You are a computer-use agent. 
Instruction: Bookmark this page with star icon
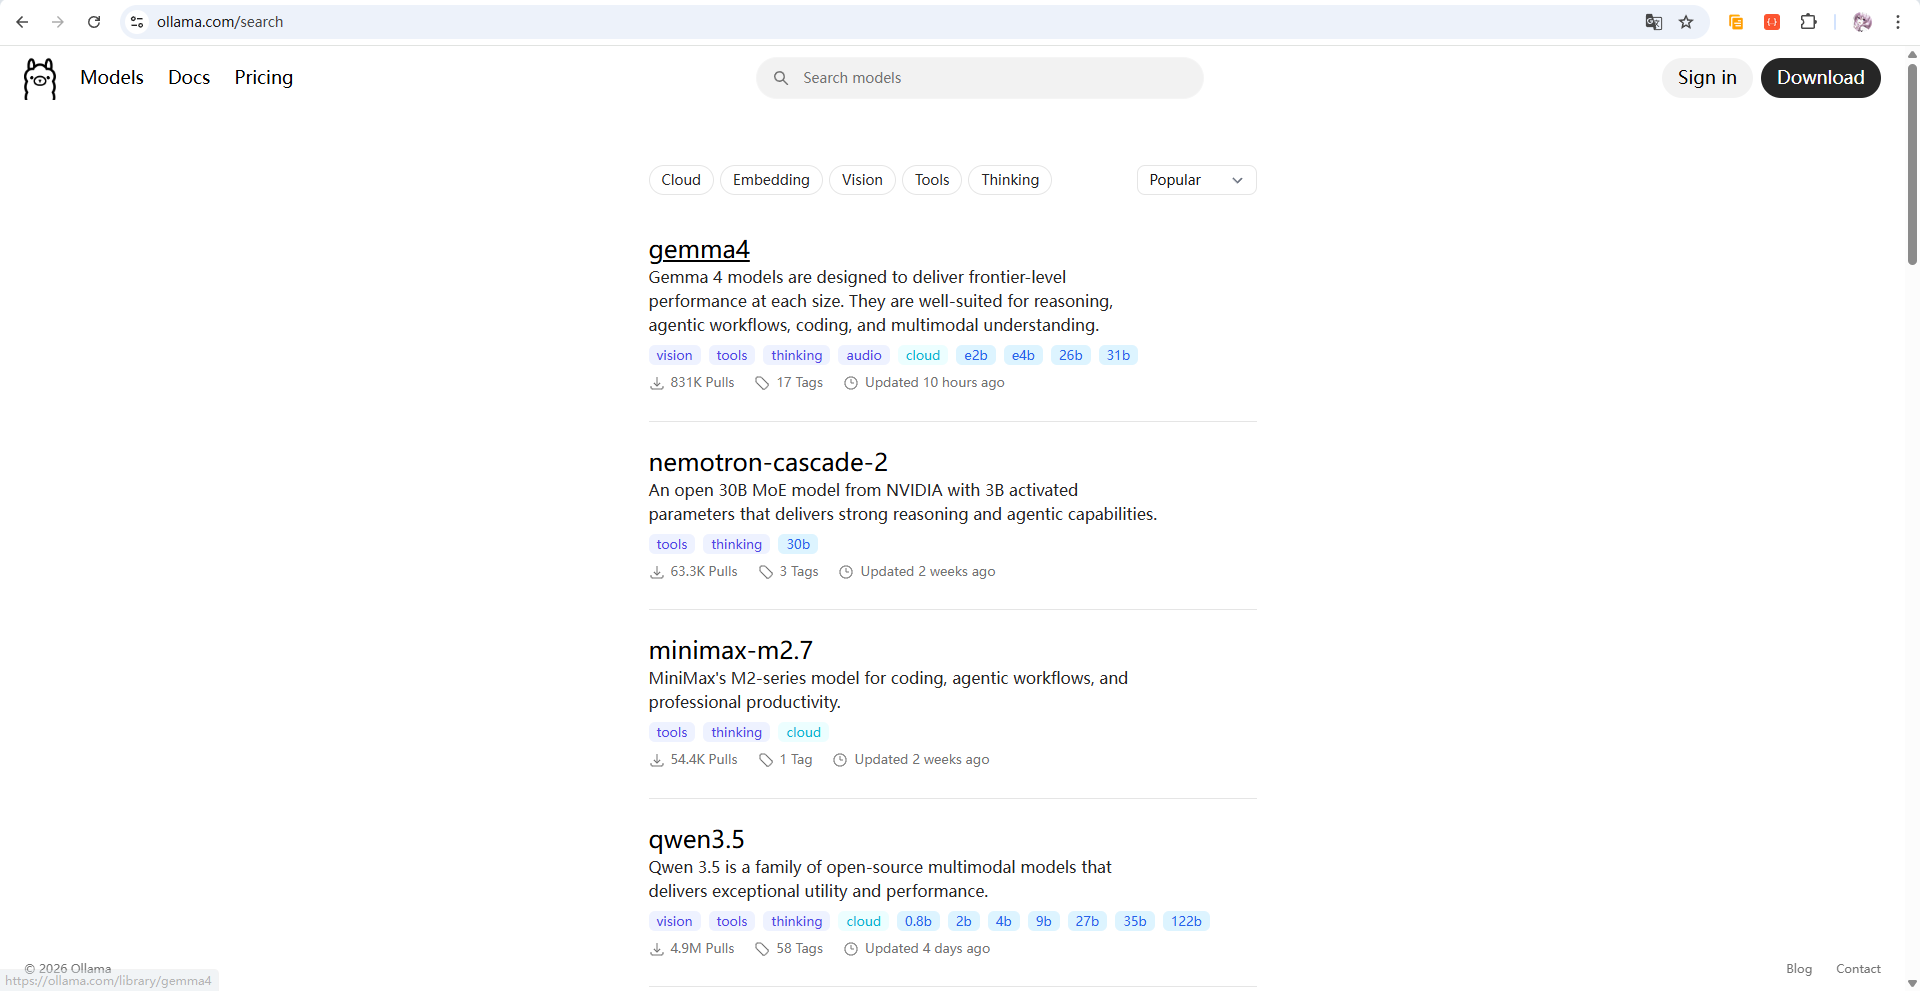click(1686, 22)
